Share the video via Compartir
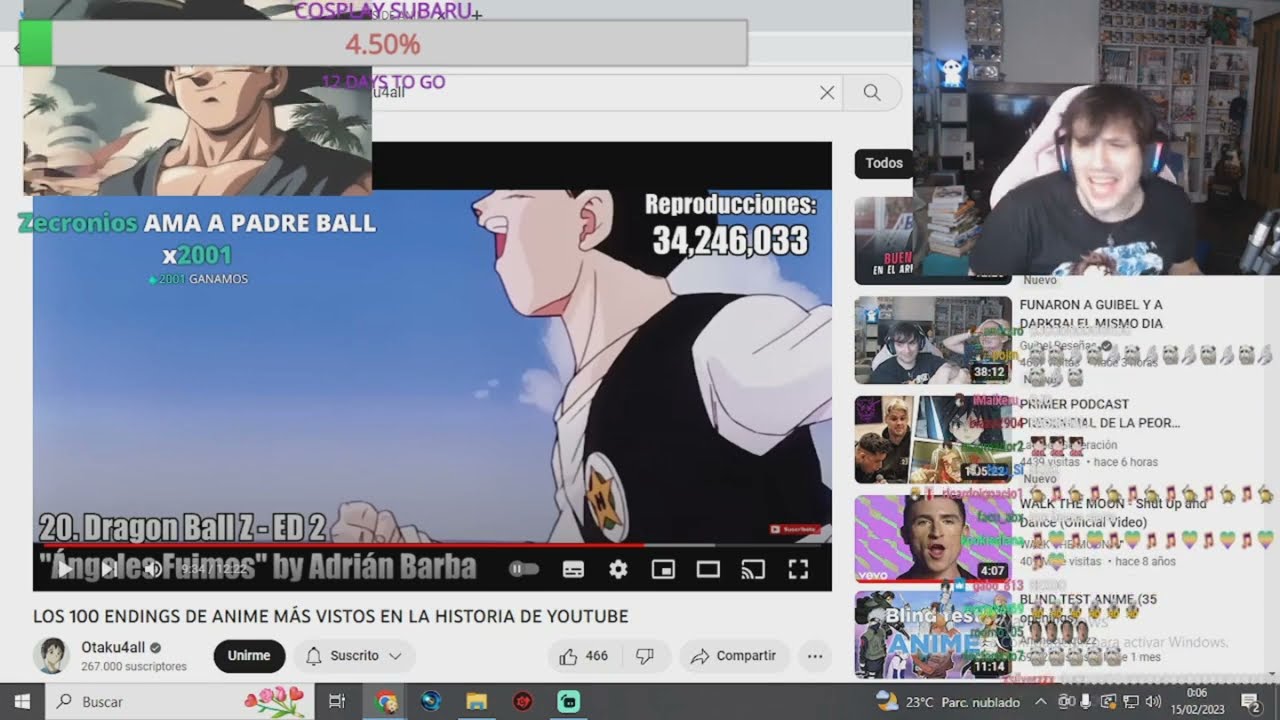This screenshot has height=720, width=1280. tap(734, 656)
